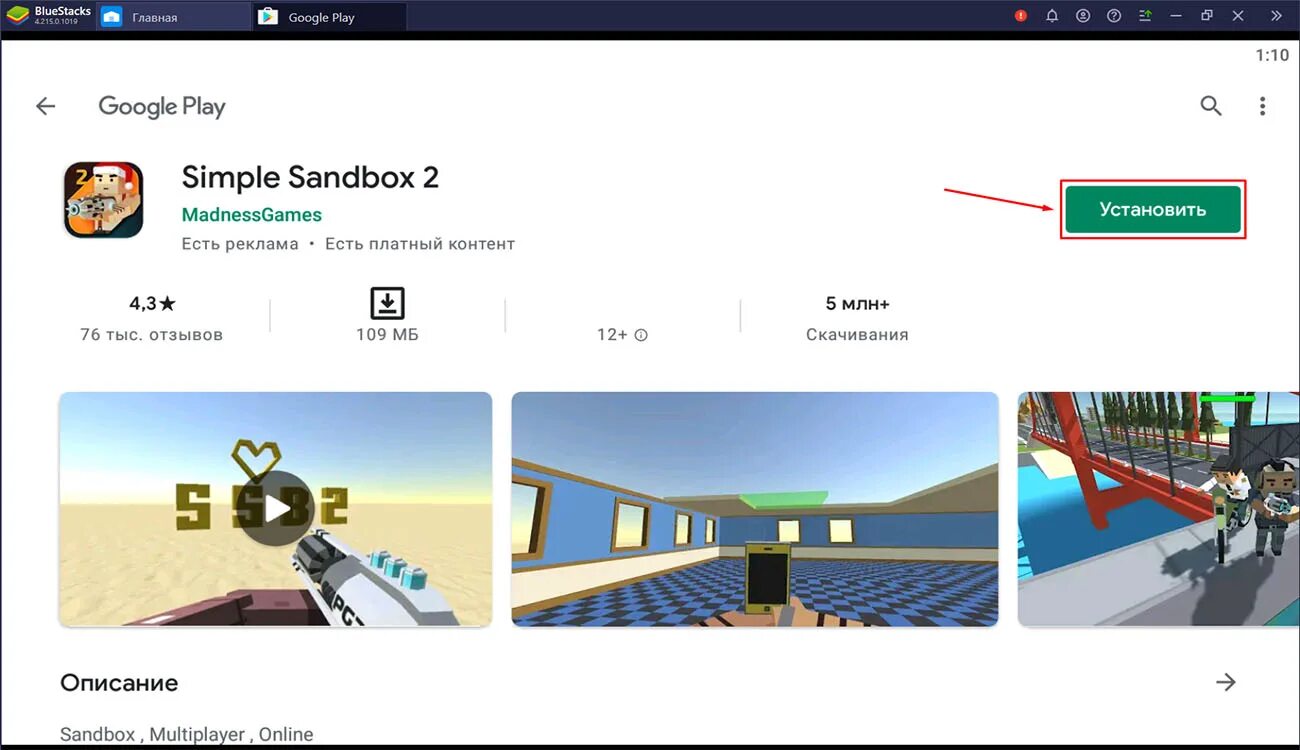The height and width of the screenshot is (750, 1300).
Task: Click the Описание heading
Action: pyautogui.click(x=119, y=683)
